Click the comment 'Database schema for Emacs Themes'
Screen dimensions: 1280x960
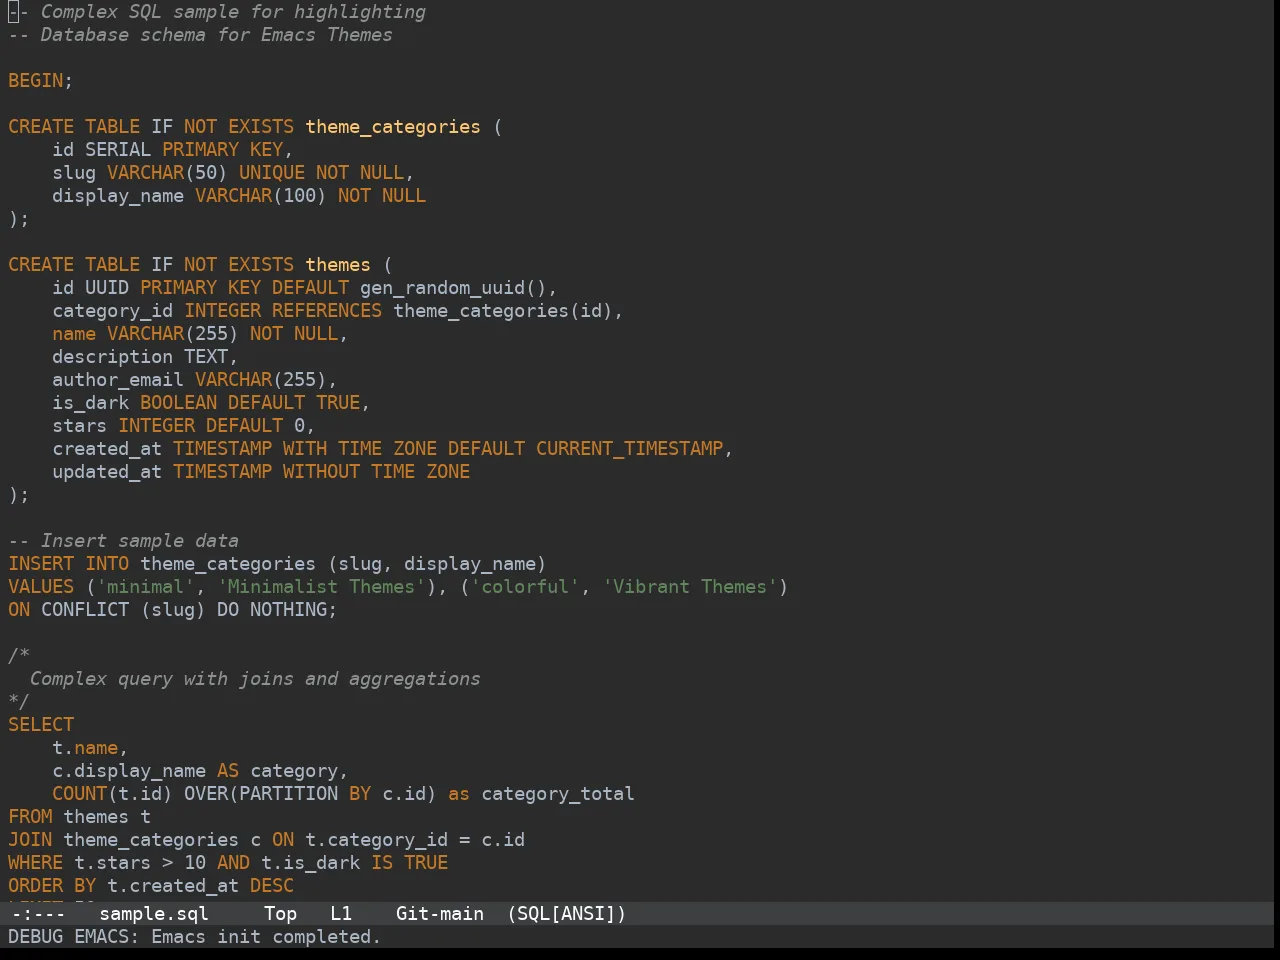[200, 35]
